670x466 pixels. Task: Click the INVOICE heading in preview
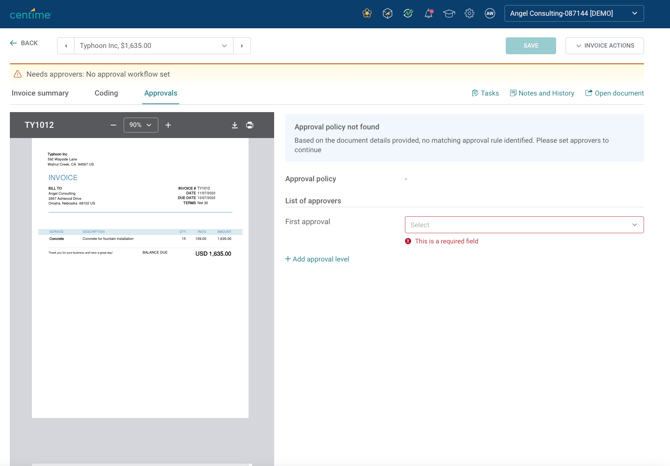pos(63,178)
